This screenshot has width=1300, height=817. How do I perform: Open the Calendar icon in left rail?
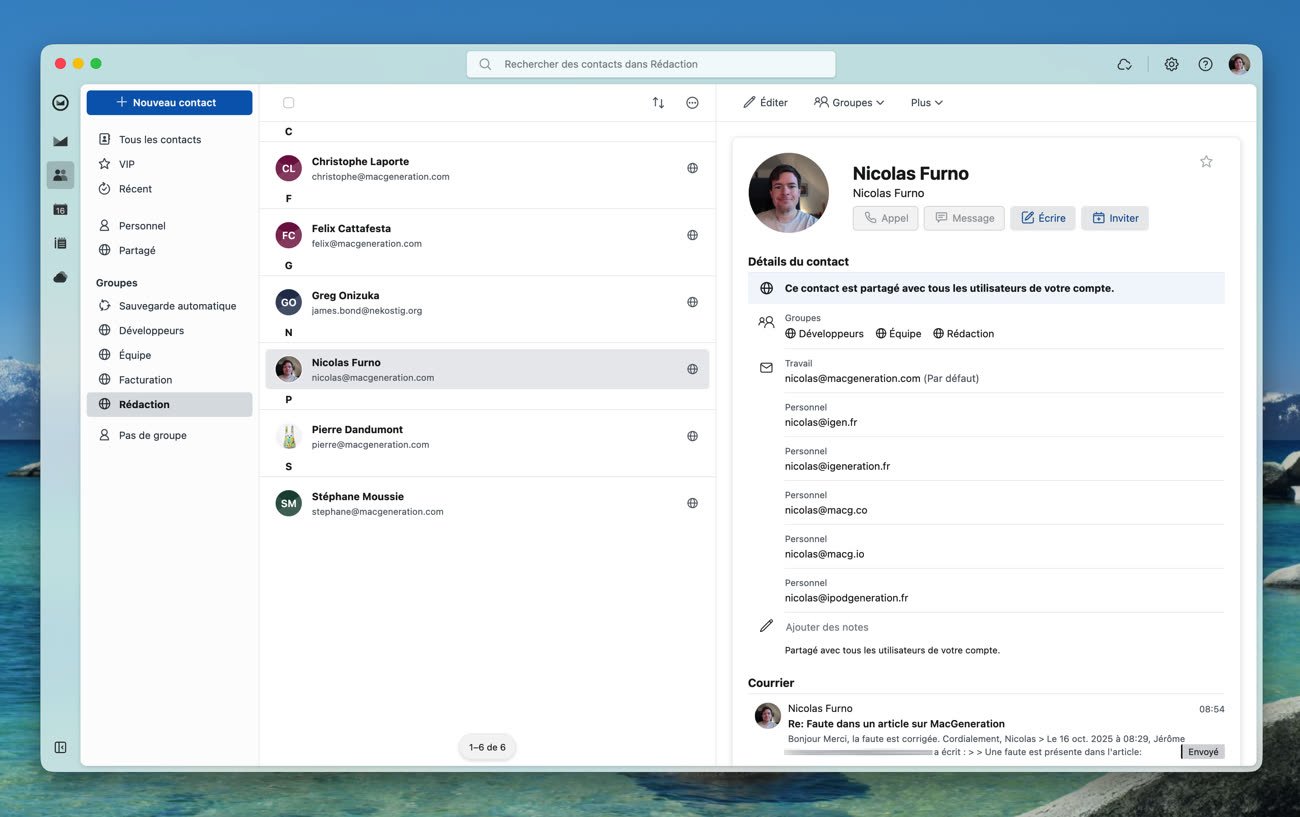click(x=60, y=209)
